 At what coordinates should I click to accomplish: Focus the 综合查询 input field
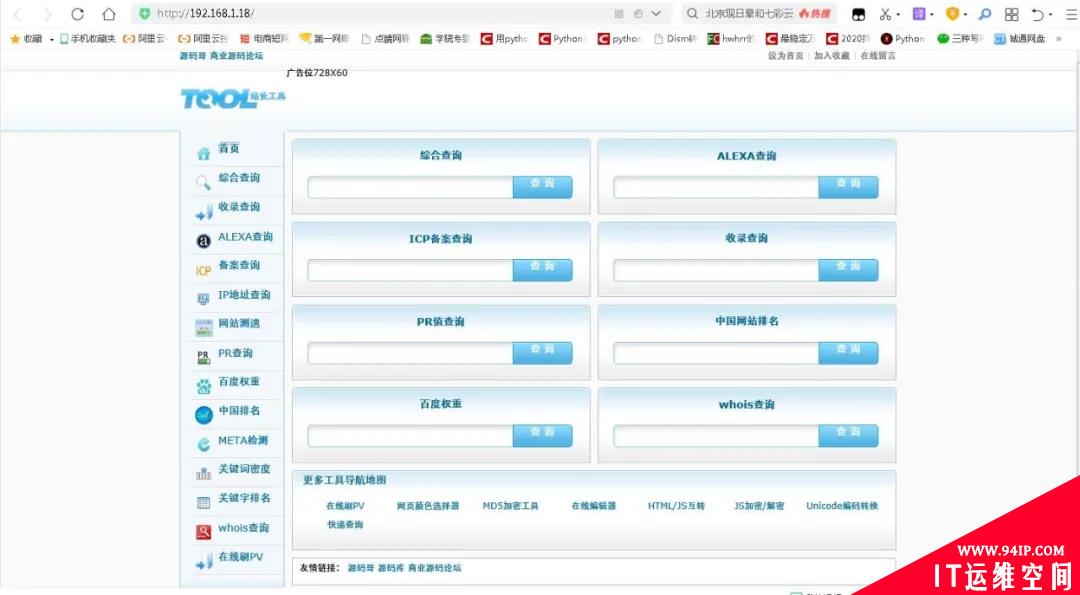click(x=410, y=187)
